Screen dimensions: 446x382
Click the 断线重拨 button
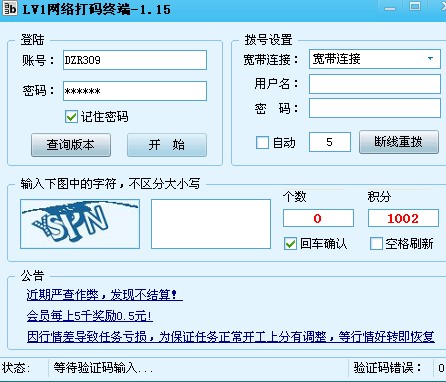click(399, 142)
